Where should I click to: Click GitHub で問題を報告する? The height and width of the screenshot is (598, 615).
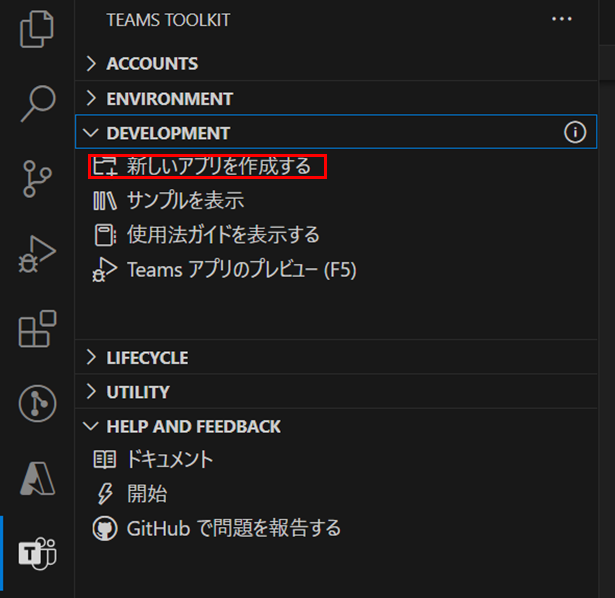234,529
